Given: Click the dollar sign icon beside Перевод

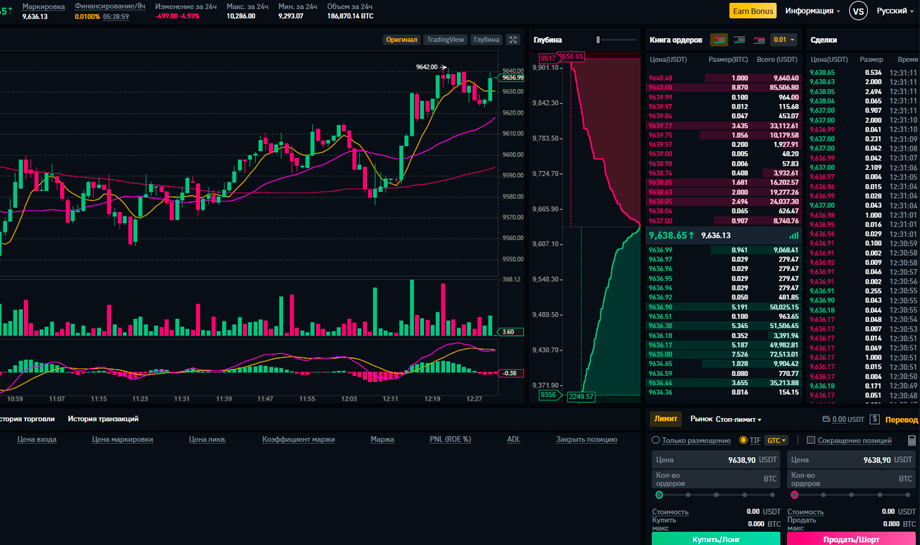Looking at the screenshot, I should (875, 420).
